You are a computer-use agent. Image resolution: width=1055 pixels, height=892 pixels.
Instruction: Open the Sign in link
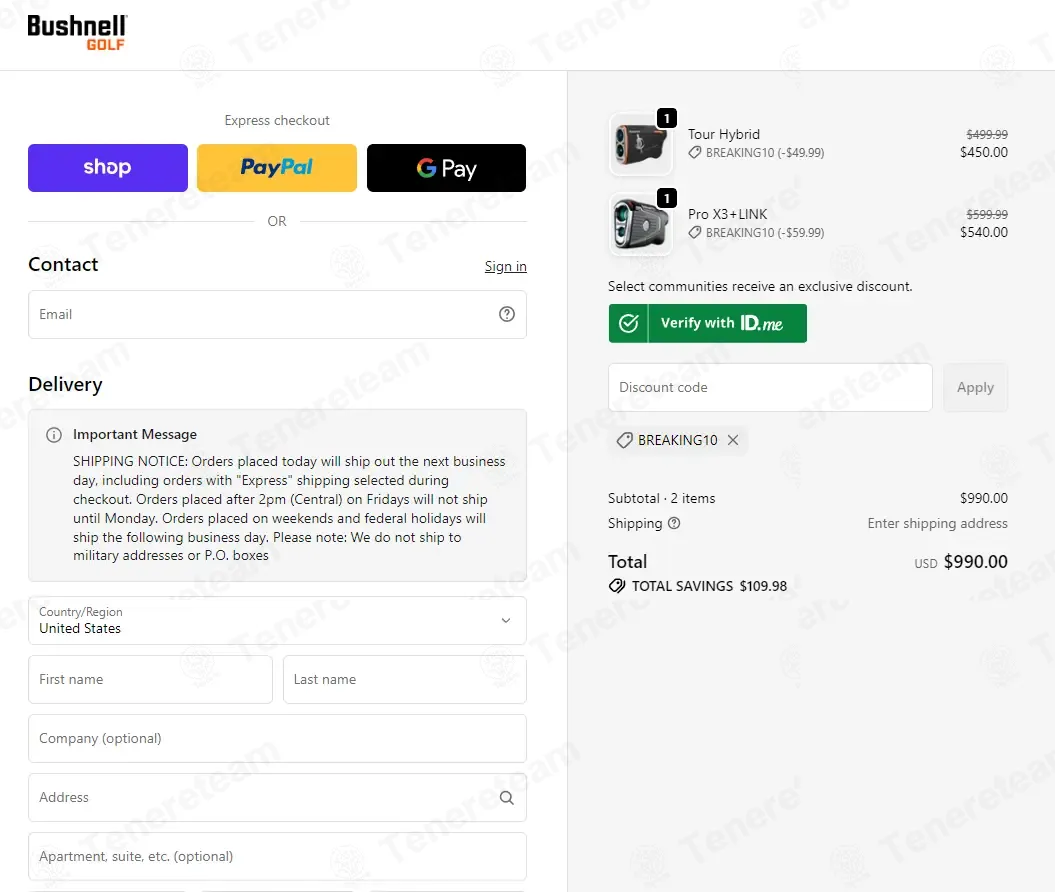pos(505,266)
